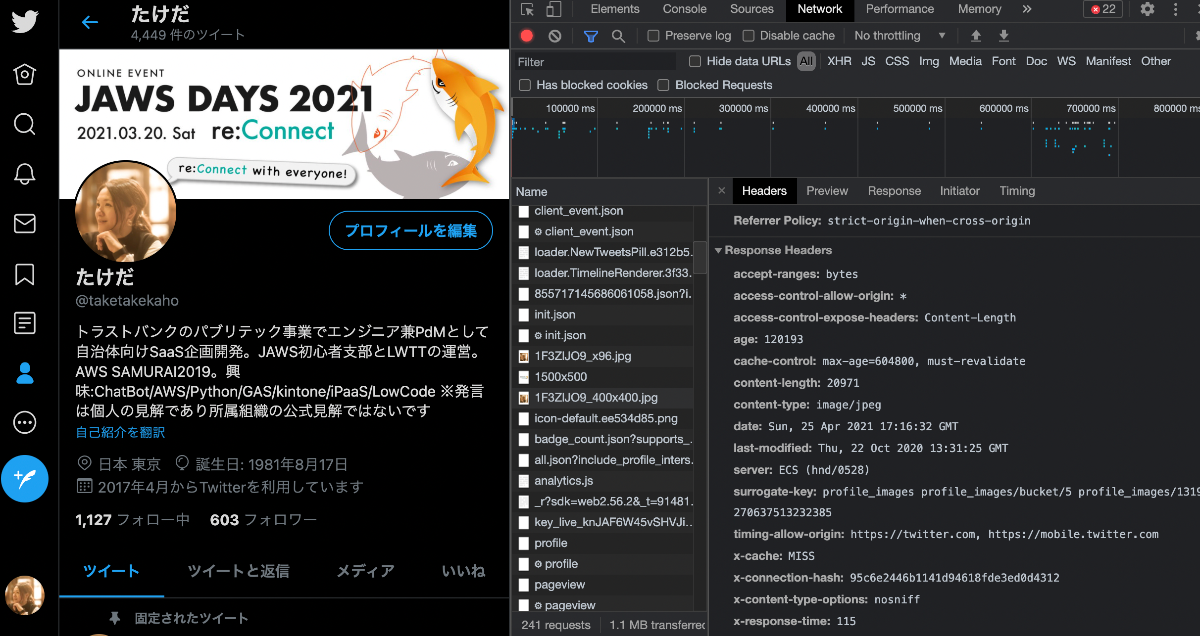Viewport: 1200px width, 636px height.
Task: Open the Explore search icon in sidebar
Action: pyautogui.click(x=25, y=124)
